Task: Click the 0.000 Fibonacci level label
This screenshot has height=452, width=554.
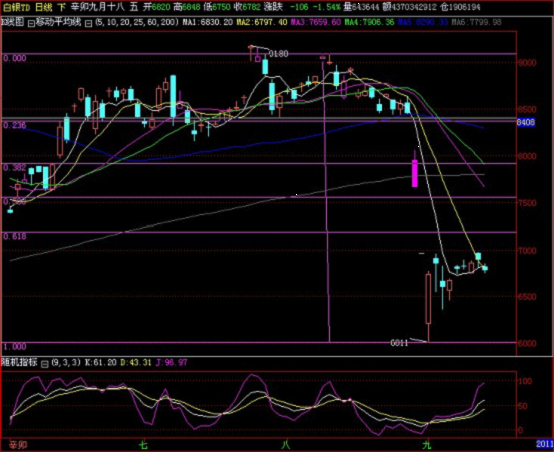Action: pos(14,58)
